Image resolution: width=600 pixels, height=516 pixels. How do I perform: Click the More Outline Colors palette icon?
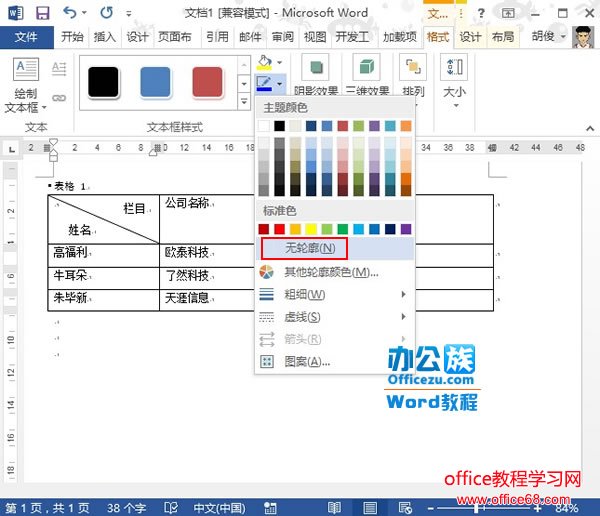(x=267, y=272)
